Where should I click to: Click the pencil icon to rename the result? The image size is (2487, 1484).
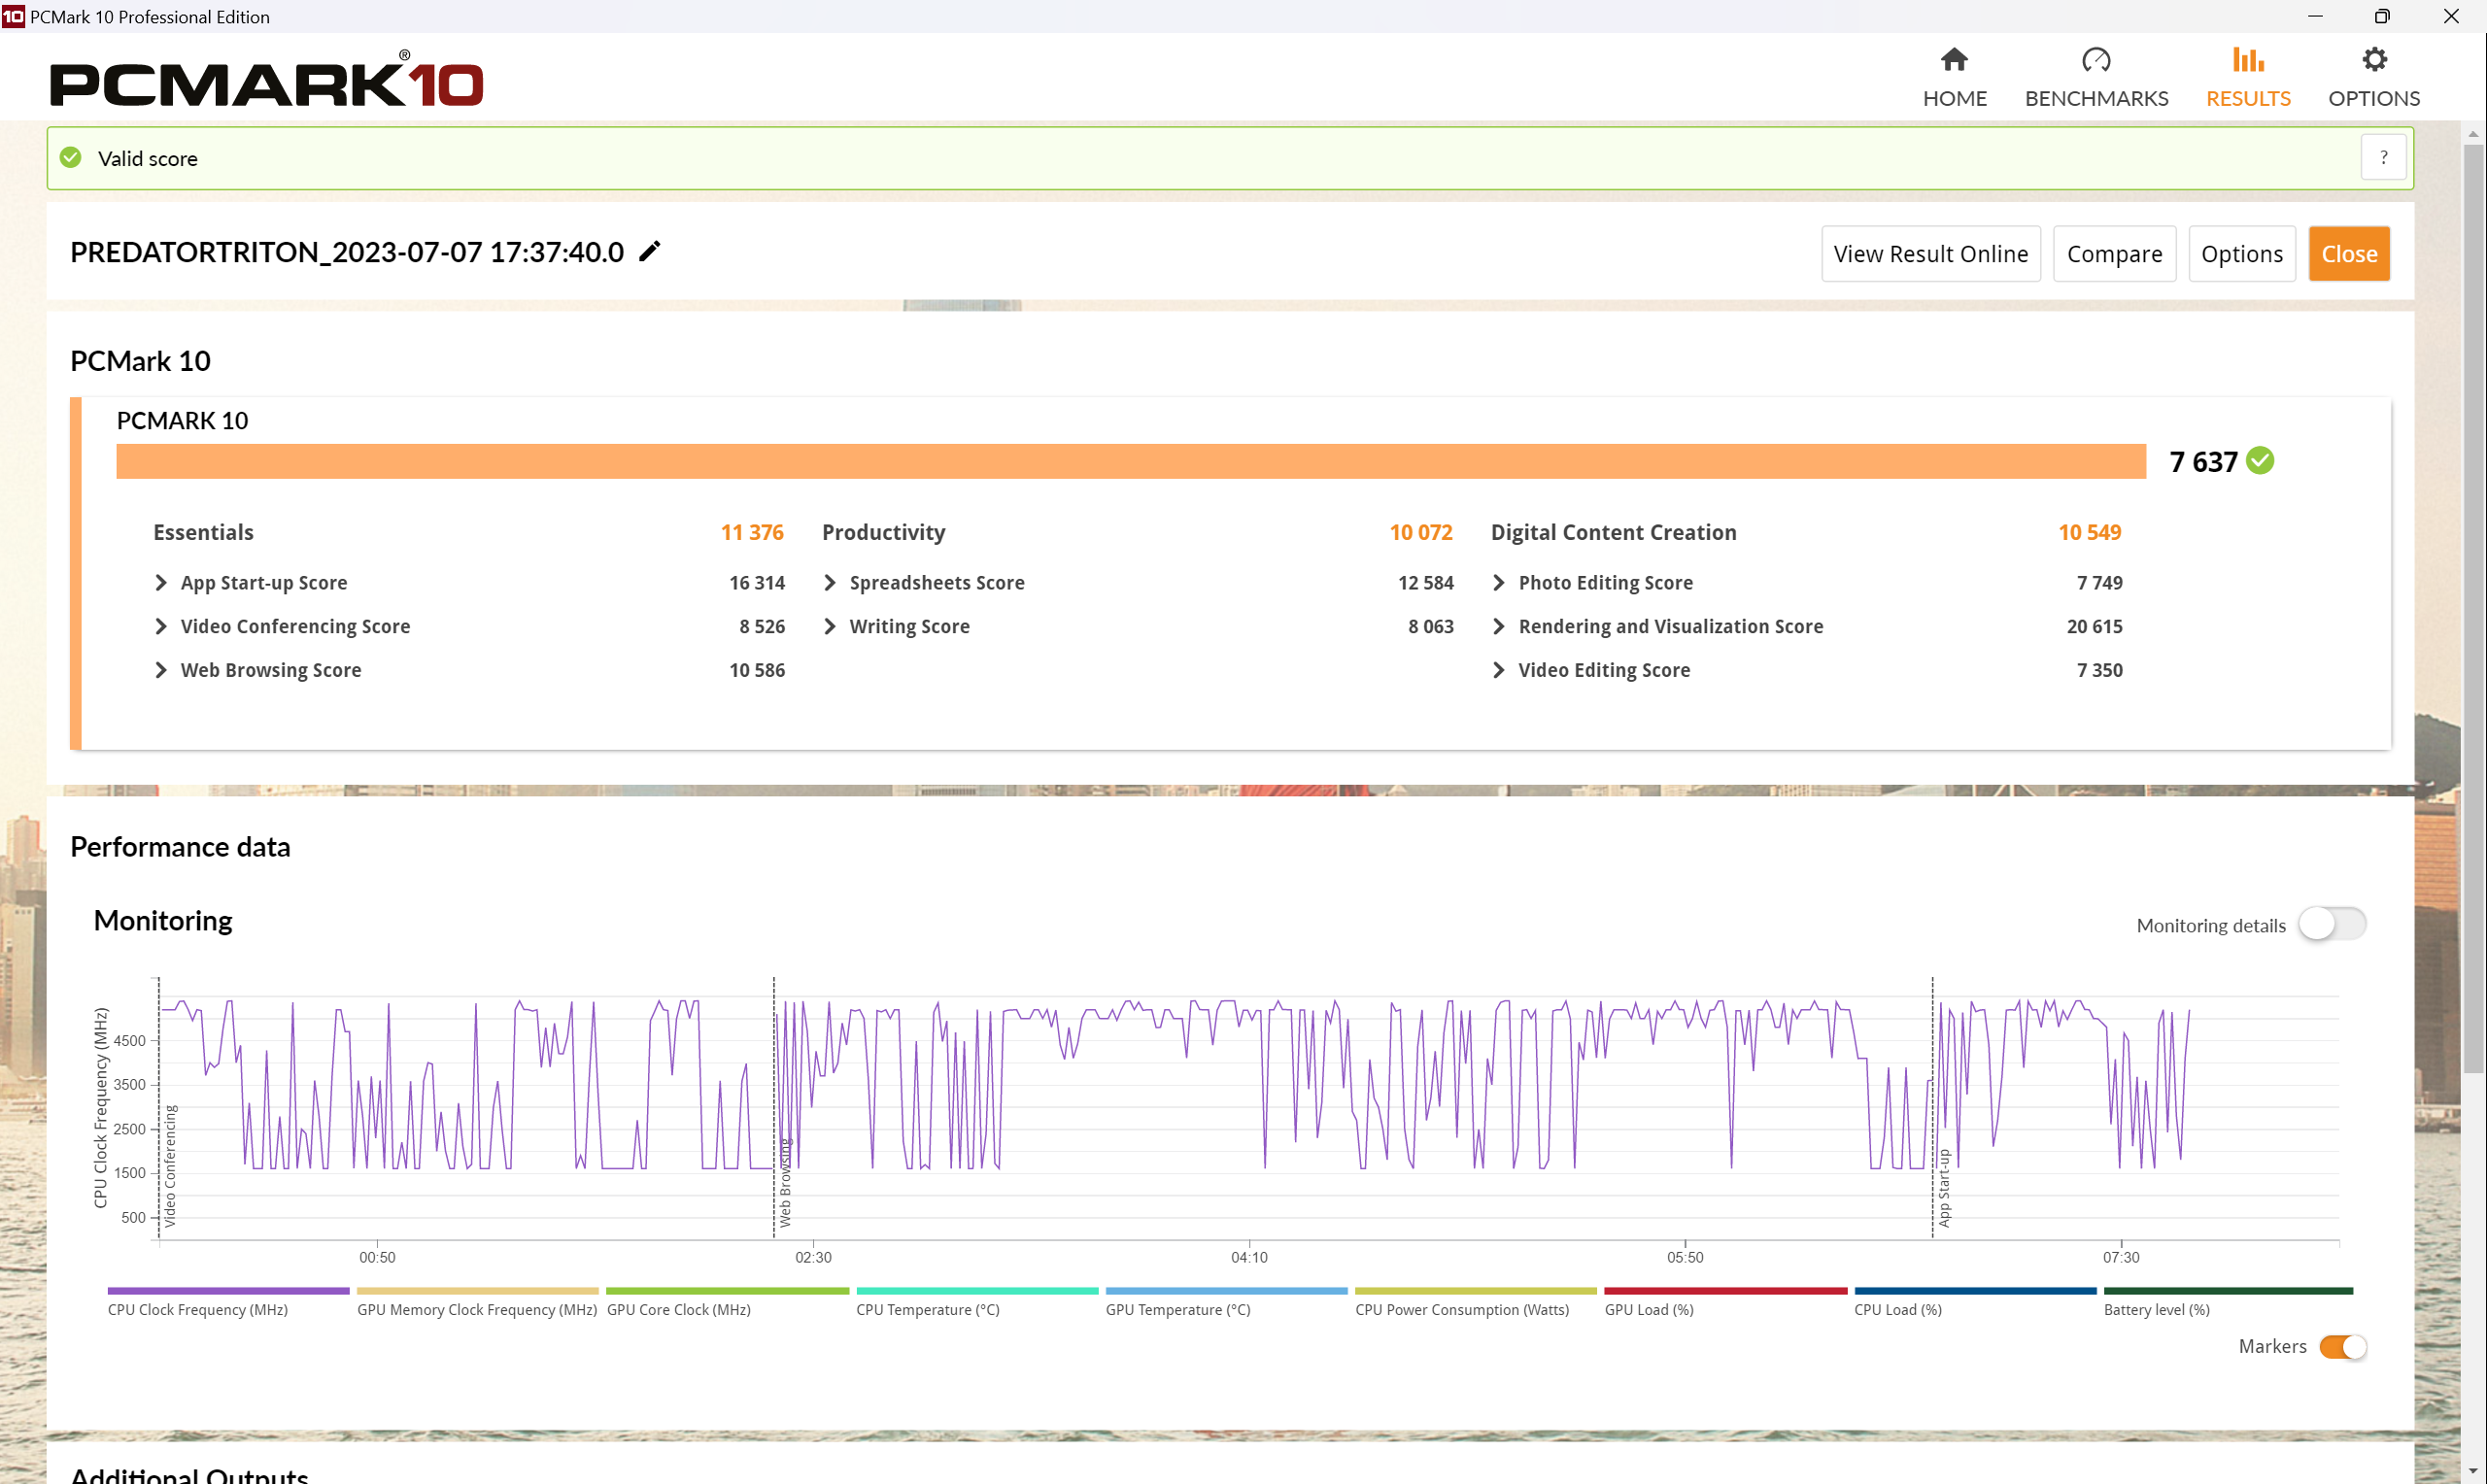pos(650,251)
